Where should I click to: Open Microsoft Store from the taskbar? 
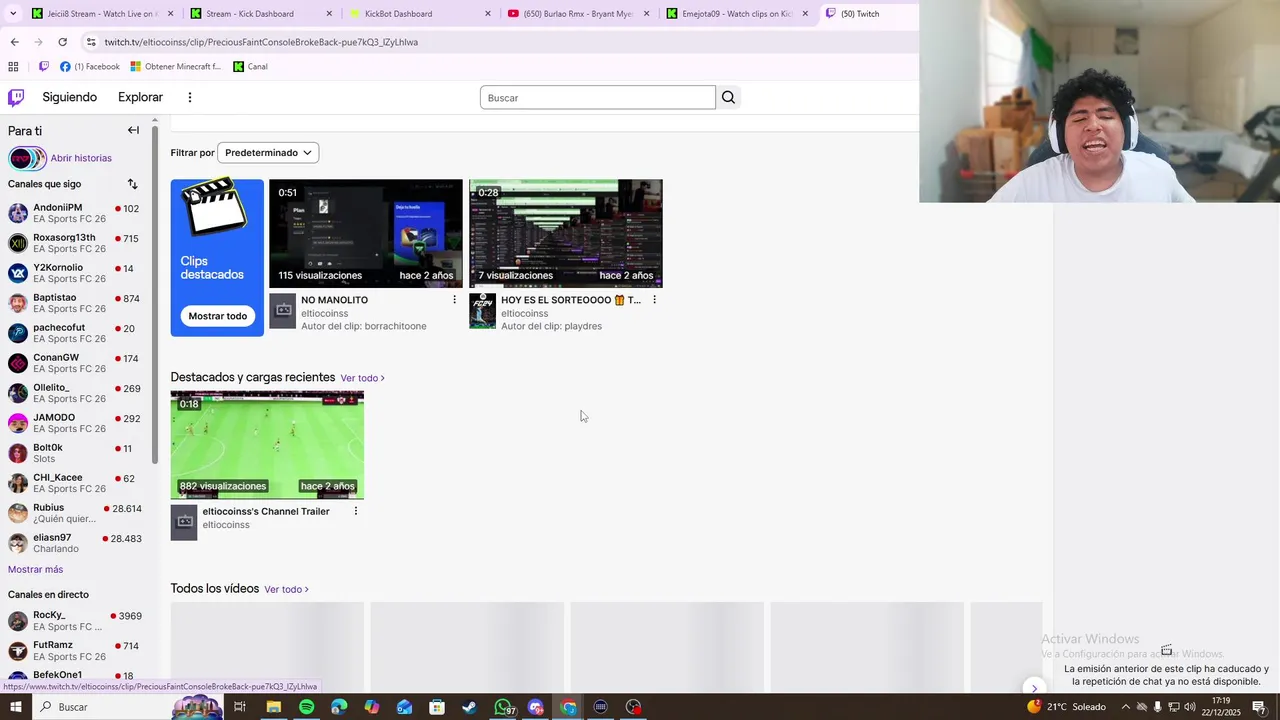pyautogui.click(x=437, y=707)
